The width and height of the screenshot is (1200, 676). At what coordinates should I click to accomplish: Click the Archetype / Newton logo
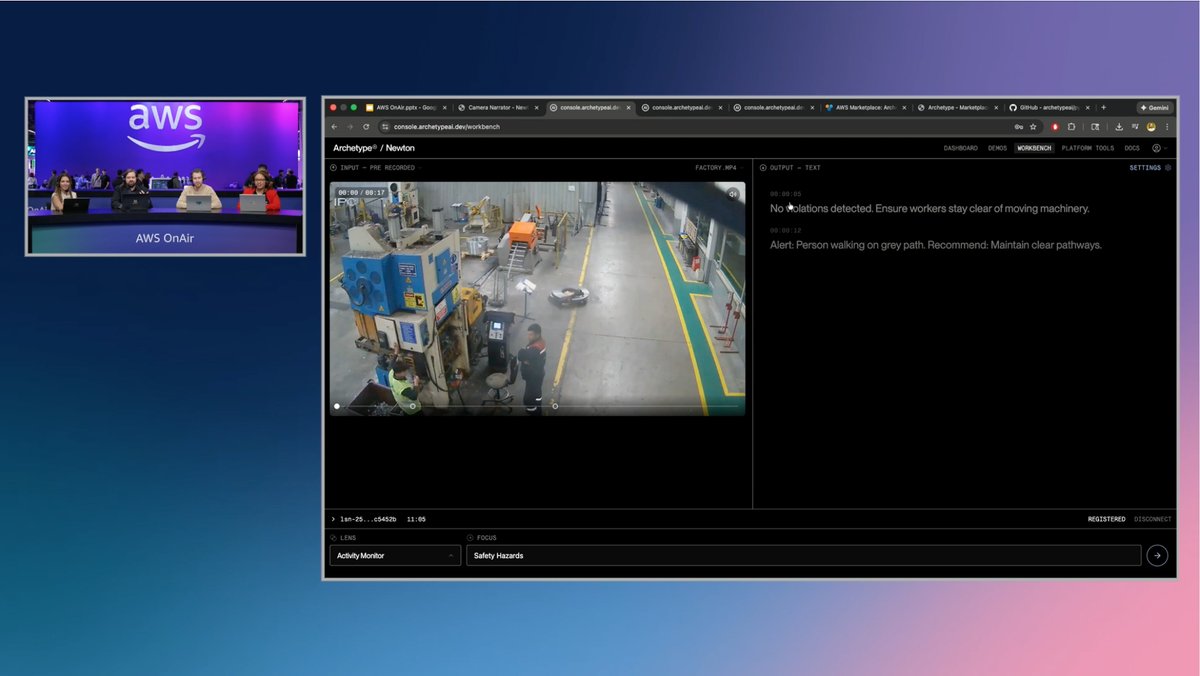374,148
